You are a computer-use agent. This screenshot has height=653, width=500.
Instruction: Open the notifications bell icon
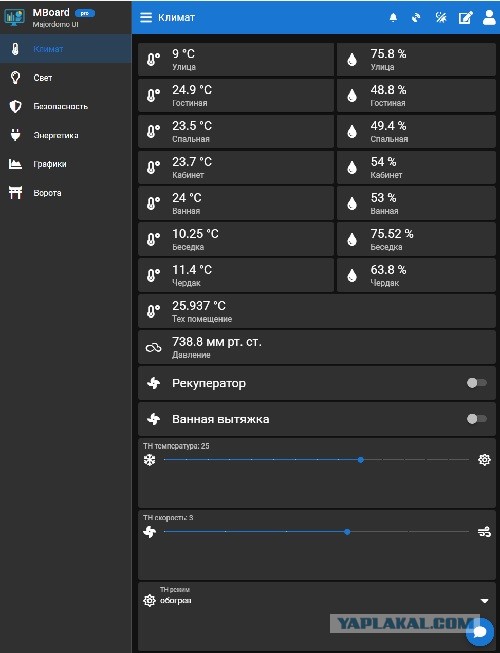tap(393, 17)
